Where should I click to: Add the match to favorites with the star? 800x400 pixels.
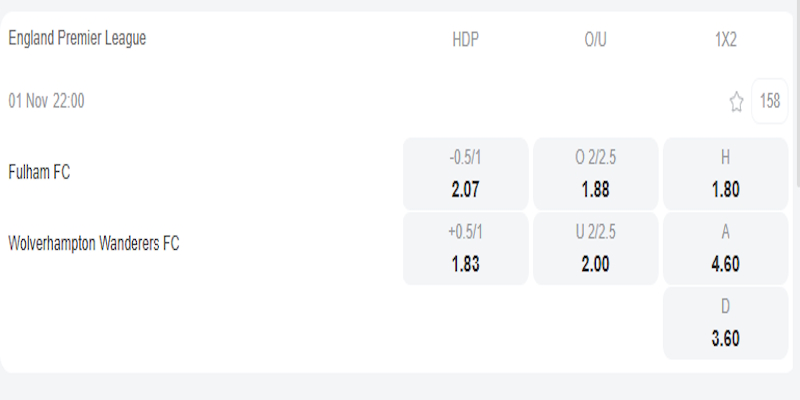click(737, 101)
